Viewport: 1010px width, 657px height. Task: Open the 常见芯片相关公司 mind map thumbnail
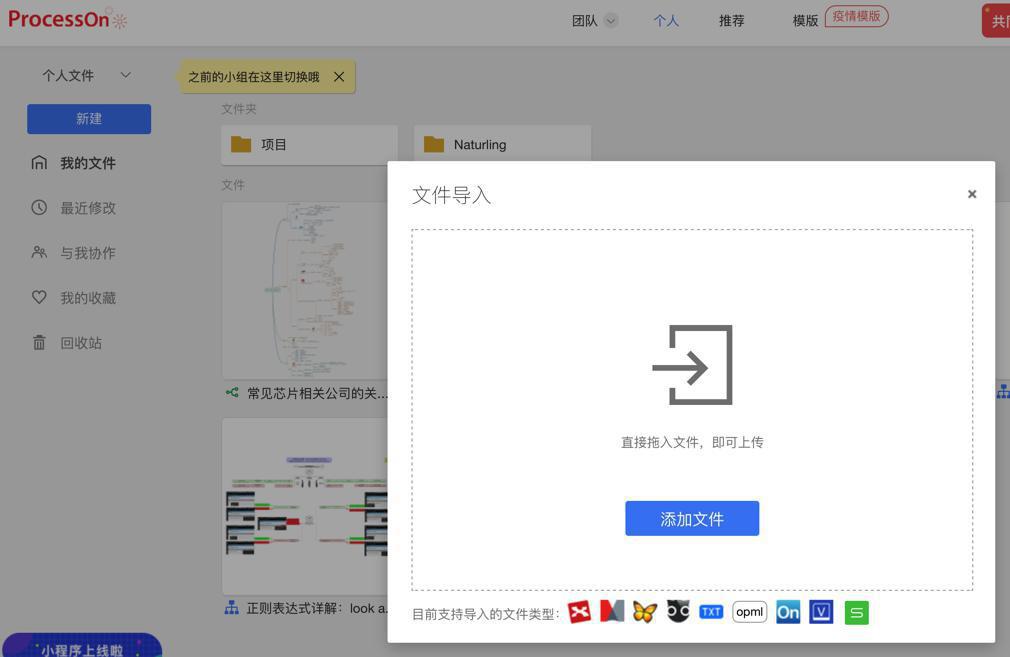point(305,291)
